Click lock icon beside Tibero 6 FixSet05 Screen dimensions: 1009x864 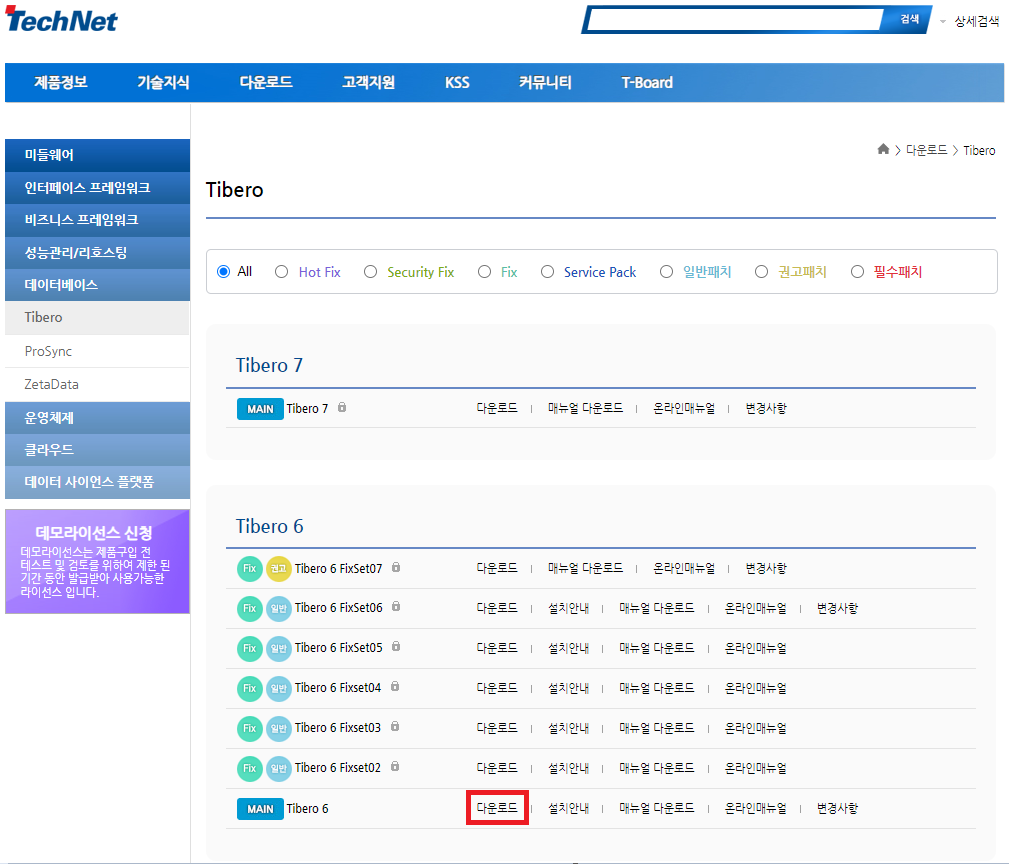(396, 647)
